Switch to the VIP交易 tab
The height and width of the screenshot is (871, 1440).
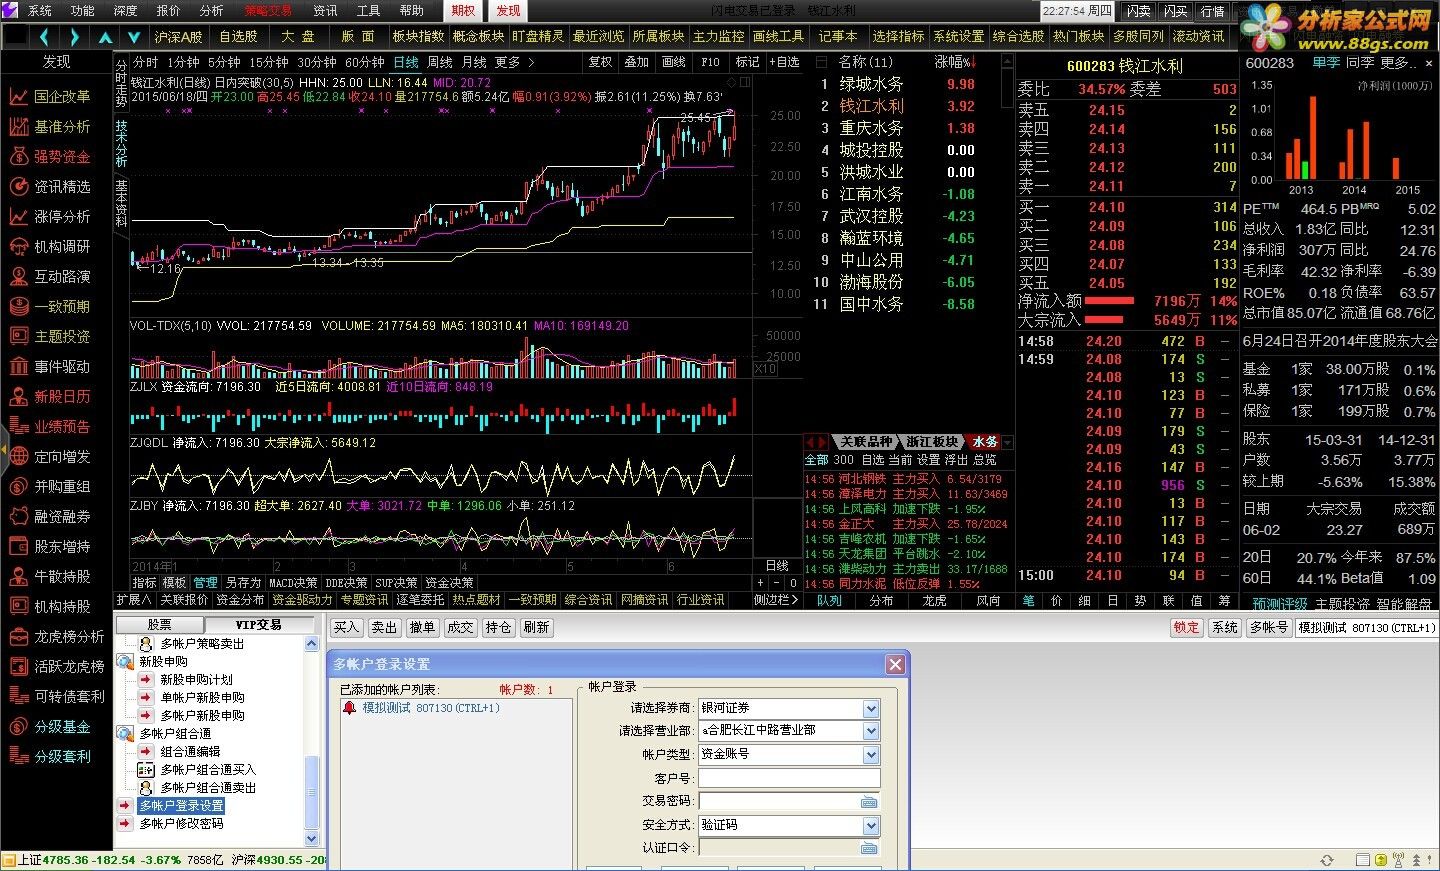click(258, 625)
